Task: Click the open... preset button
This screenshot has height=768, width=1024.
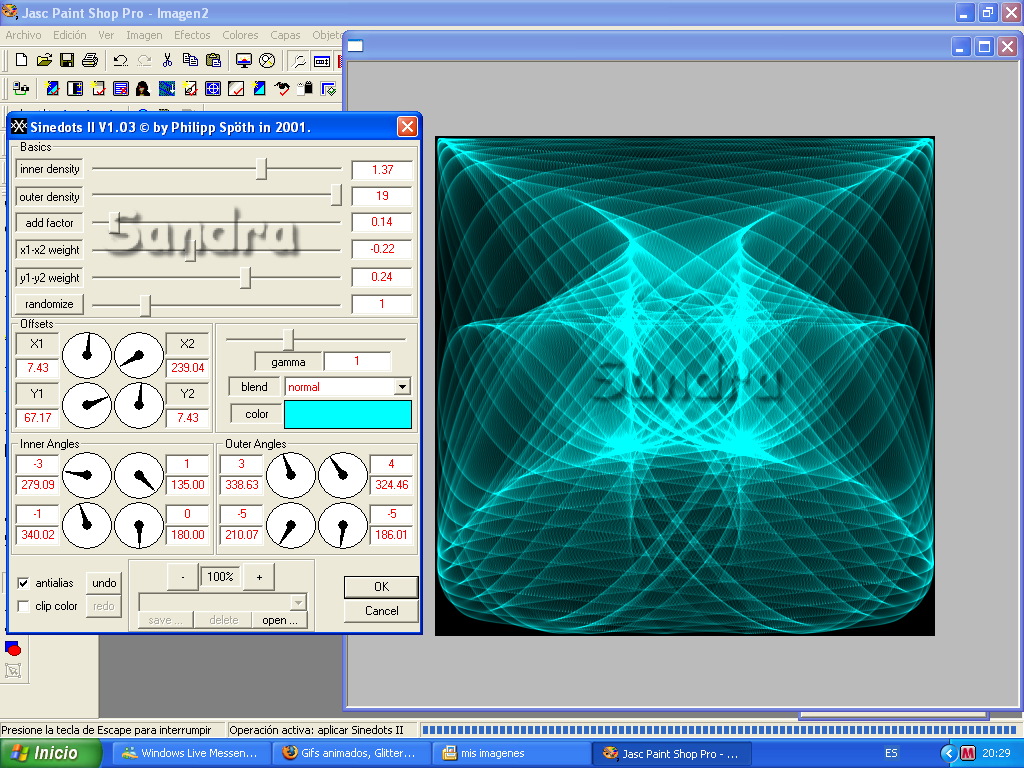Action: 280,620
